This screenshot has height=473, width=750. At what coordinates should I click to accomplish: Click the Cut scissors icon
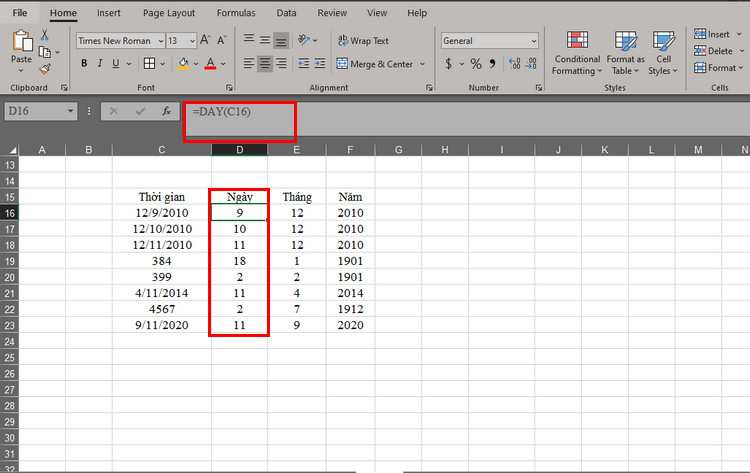44,35
